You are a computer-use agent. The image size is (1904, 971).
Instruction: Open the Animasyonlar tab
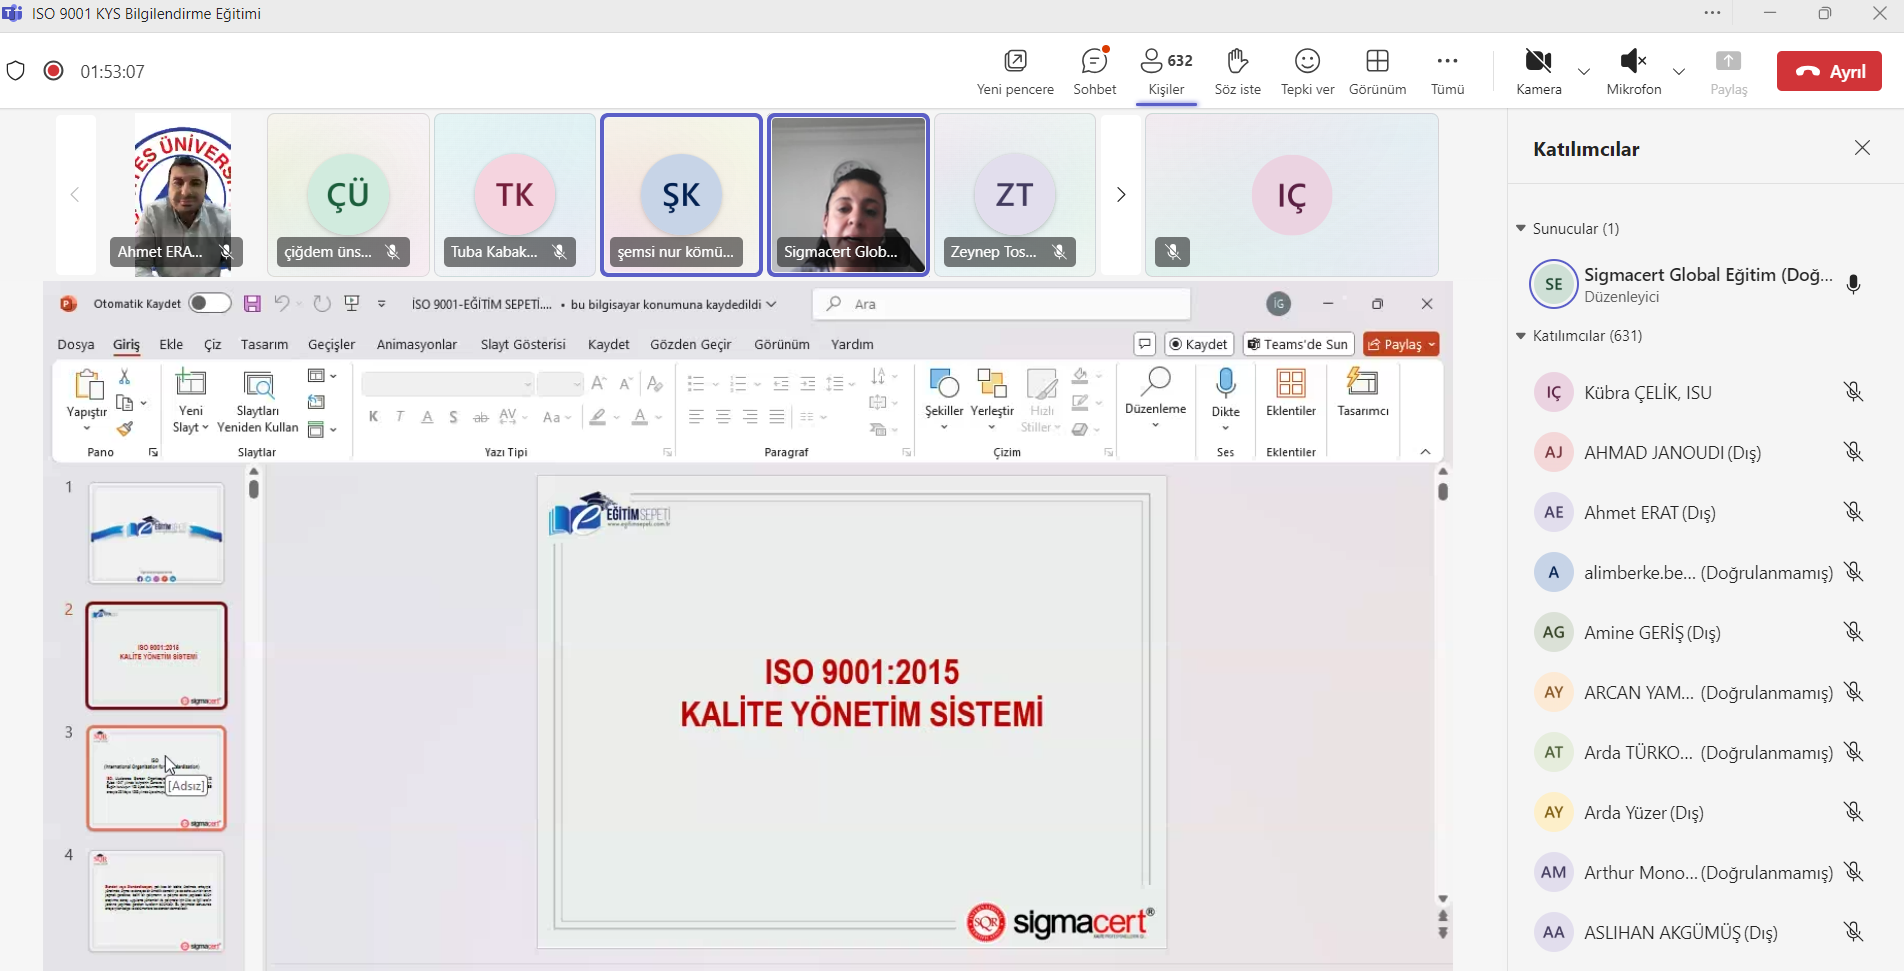point(416,343)
